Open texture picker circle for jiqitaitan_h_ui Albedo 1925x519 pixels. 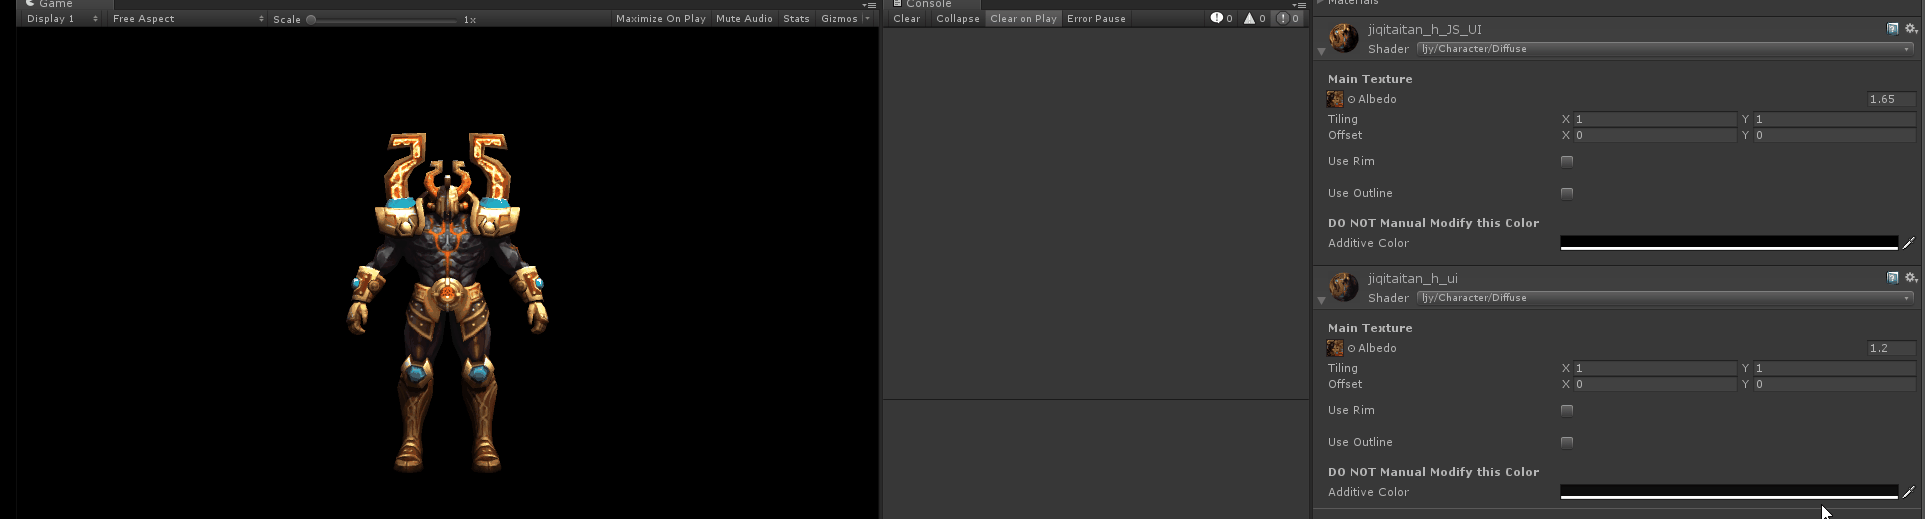coord(1351,348)
